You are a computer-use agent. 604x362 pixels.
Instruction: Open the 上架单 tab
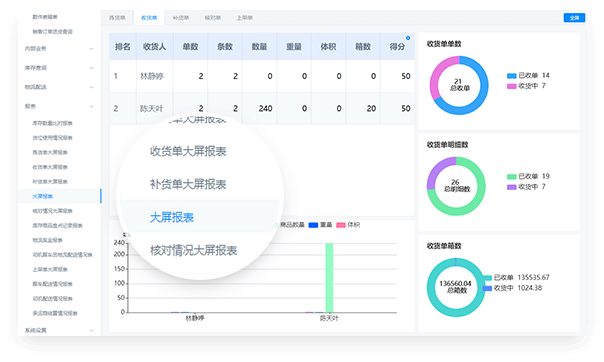244,18
